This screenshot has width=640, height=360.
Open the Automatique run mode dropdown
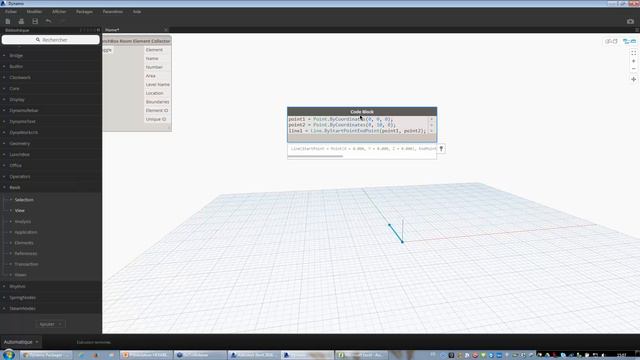pyautogui.click(x=21, y=342)
